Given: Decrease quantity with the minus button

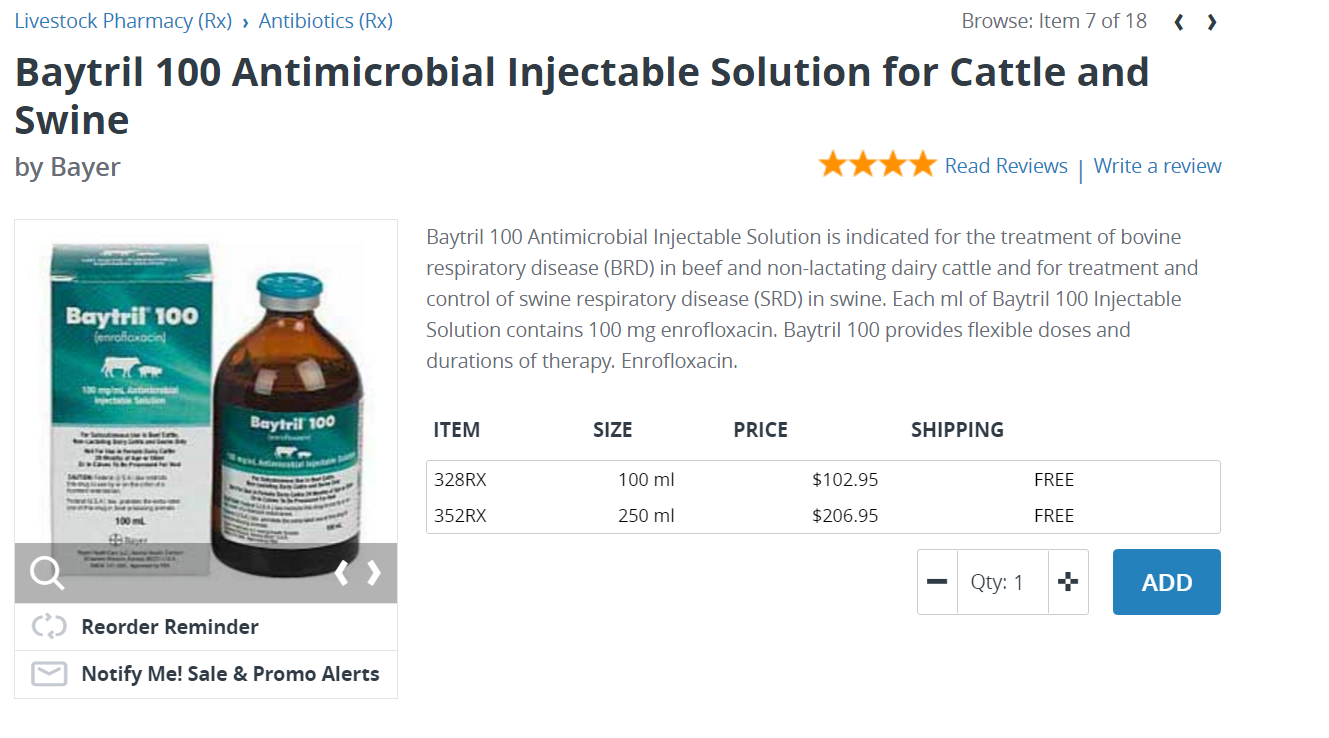Looking at the screenshot, I should point(937,582).
